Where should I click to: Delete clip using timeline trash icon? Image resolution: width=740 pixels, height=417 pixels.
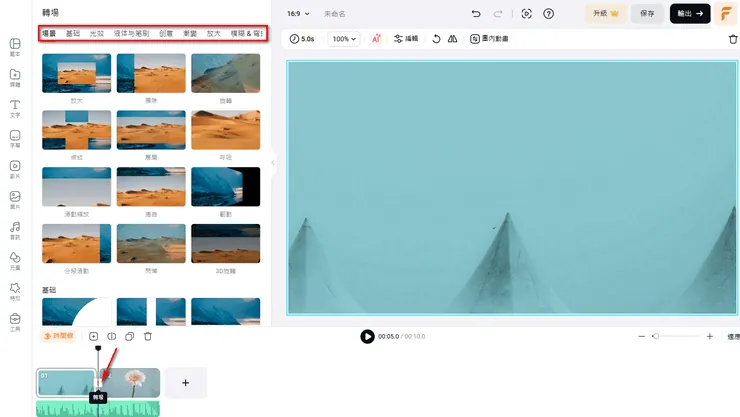click(x=148, y=337)
